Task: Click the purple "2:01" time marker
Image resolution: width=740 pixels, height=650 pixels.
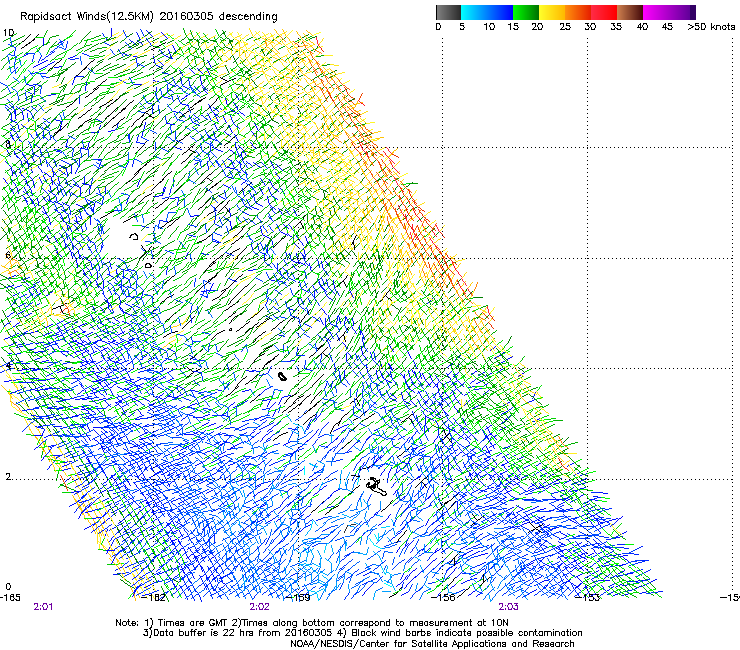Action: click(x=43, y=607)
